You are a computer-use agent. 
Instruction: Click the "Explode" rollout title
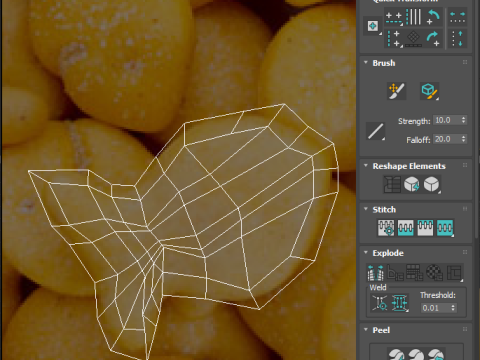(x=388, y=253)
